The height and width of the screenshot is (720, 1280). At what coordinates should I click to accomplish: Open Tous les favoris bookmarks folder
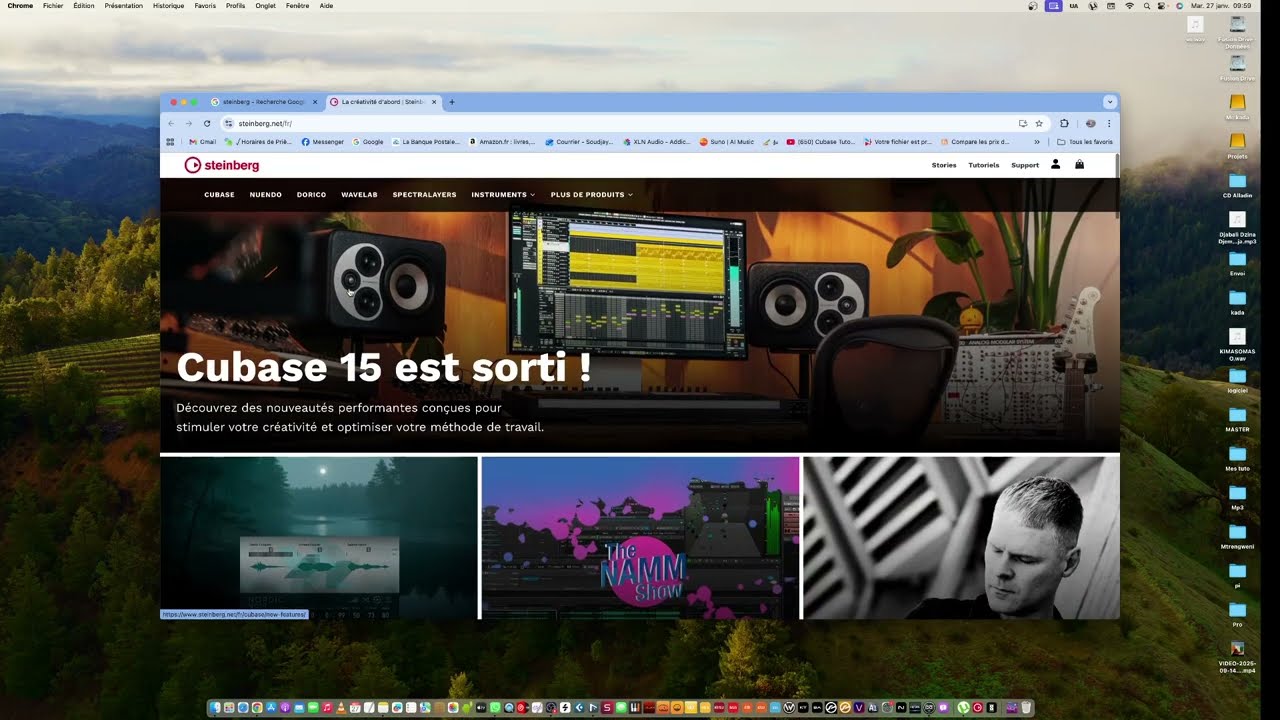pos(1085,142)
